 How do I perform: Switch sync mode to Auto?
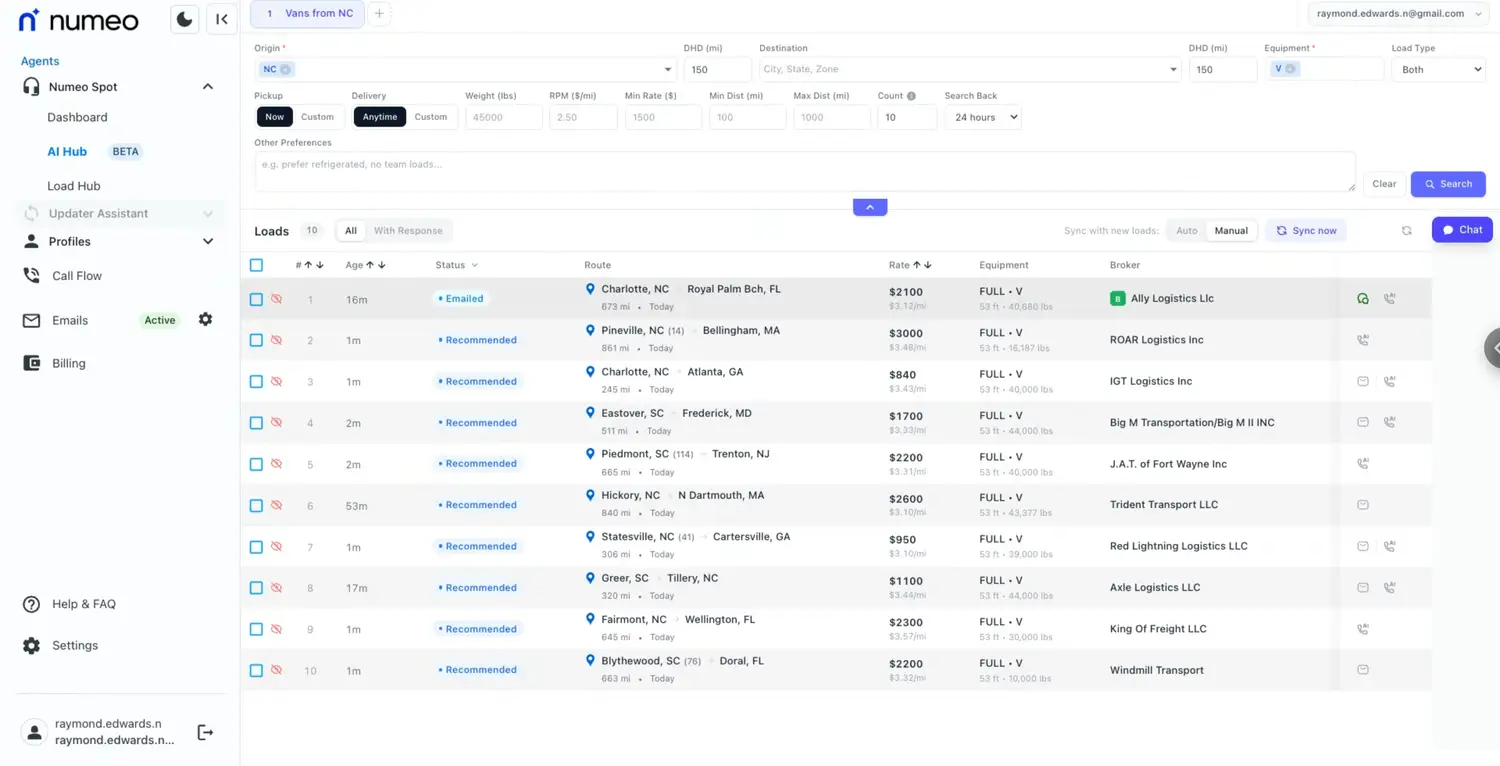pyautogui.click(x=1186, y=231)
